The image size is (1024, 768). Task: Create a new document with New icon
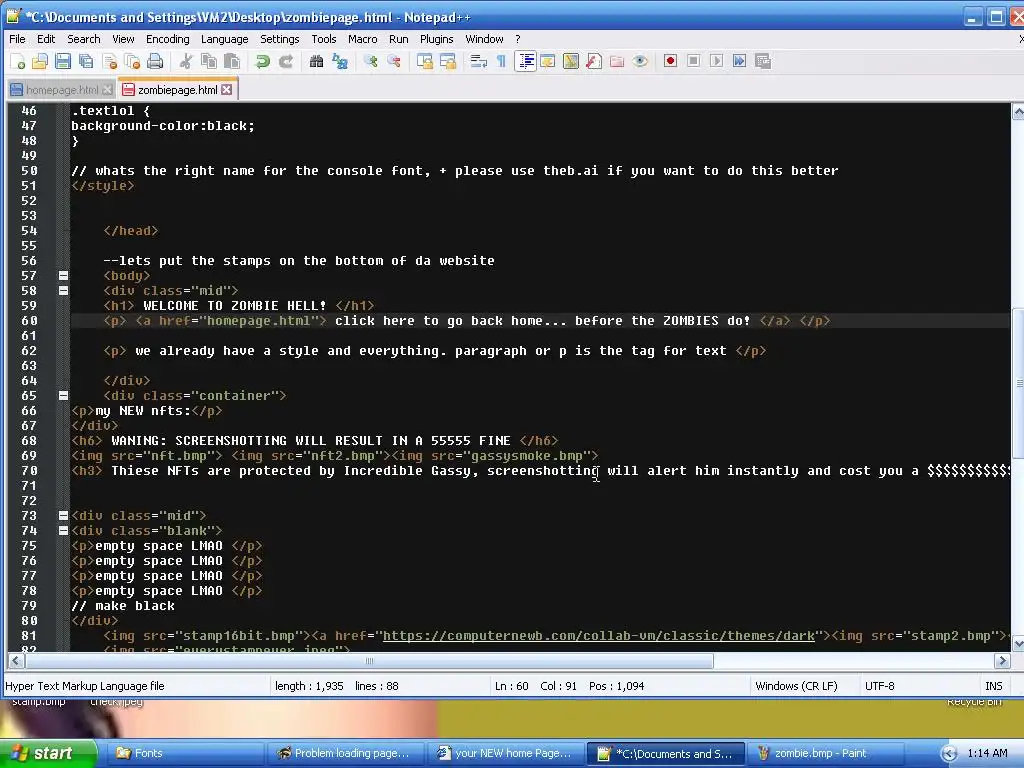[x=18, y=61]
